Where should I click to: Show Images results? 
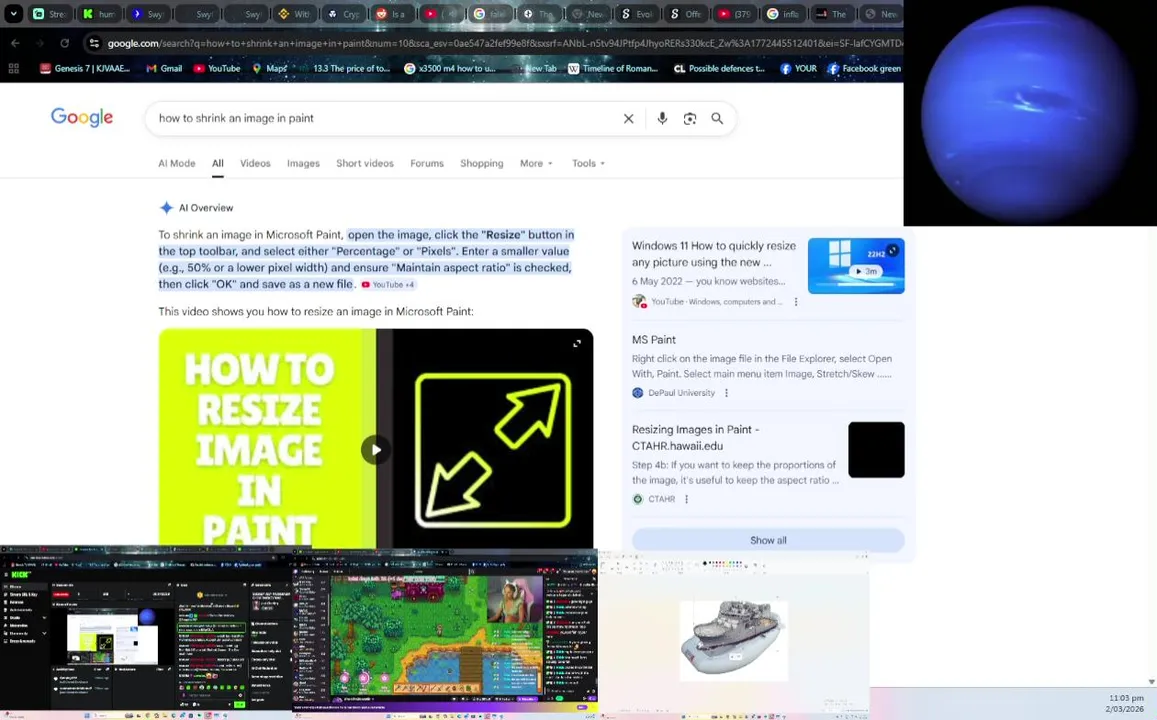click(303, 163)
